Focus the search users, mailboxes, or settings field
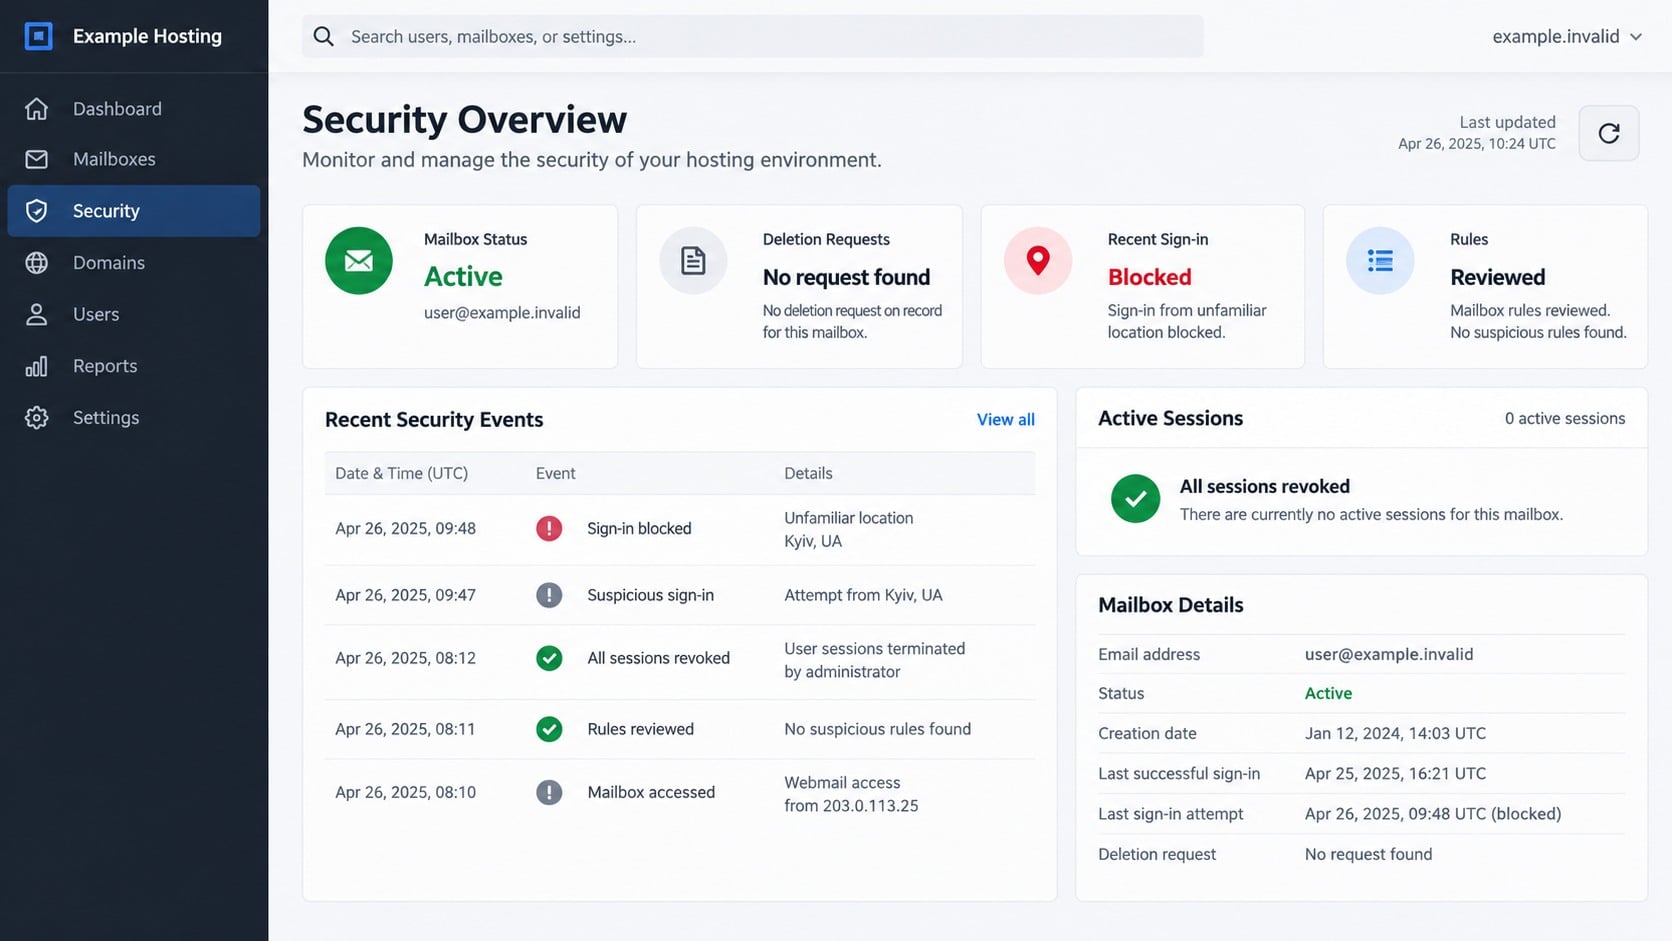Screen dimensions: 1672x941 click(753, 36)
